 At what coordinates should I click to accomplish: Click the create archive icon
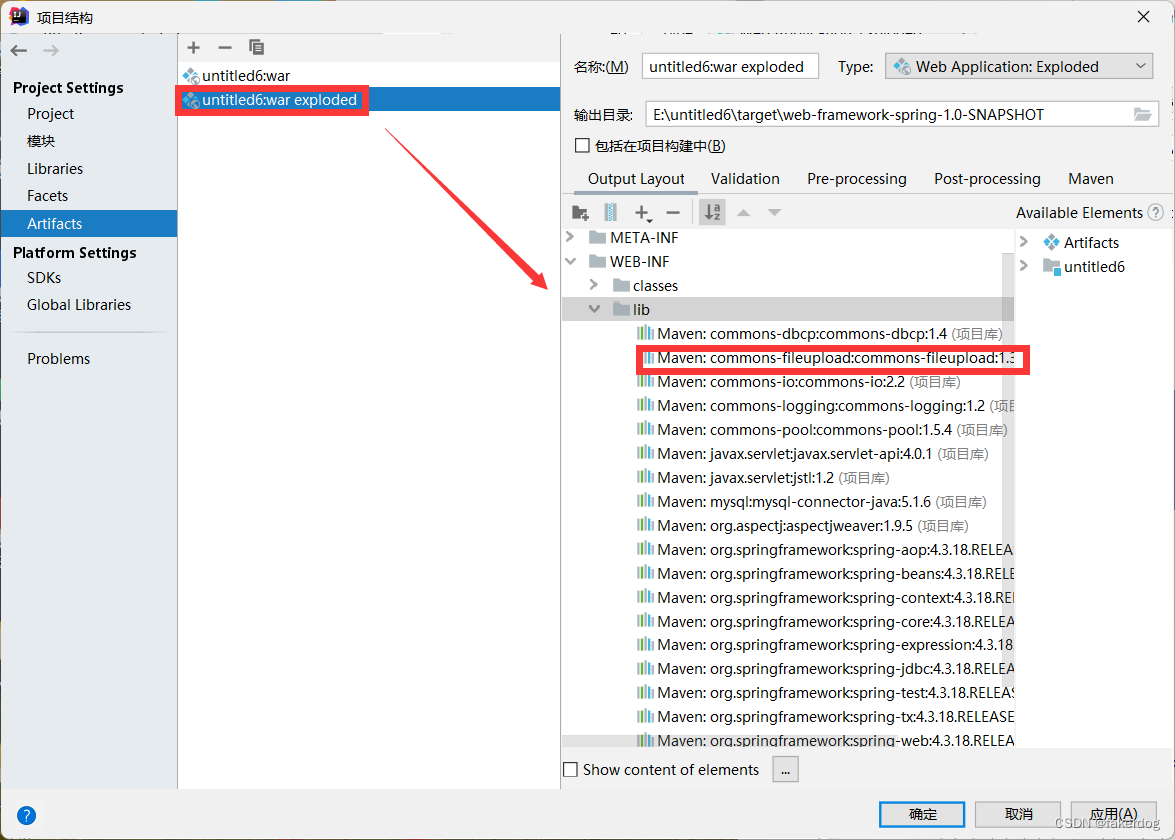click(x=611, y=212)
